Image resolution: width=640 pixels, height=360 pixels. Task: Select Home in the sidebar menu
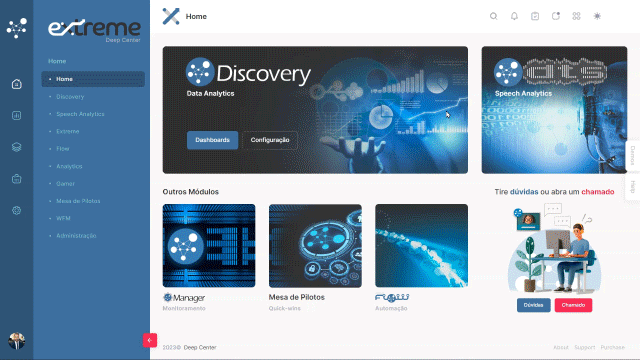click(93, 79)
